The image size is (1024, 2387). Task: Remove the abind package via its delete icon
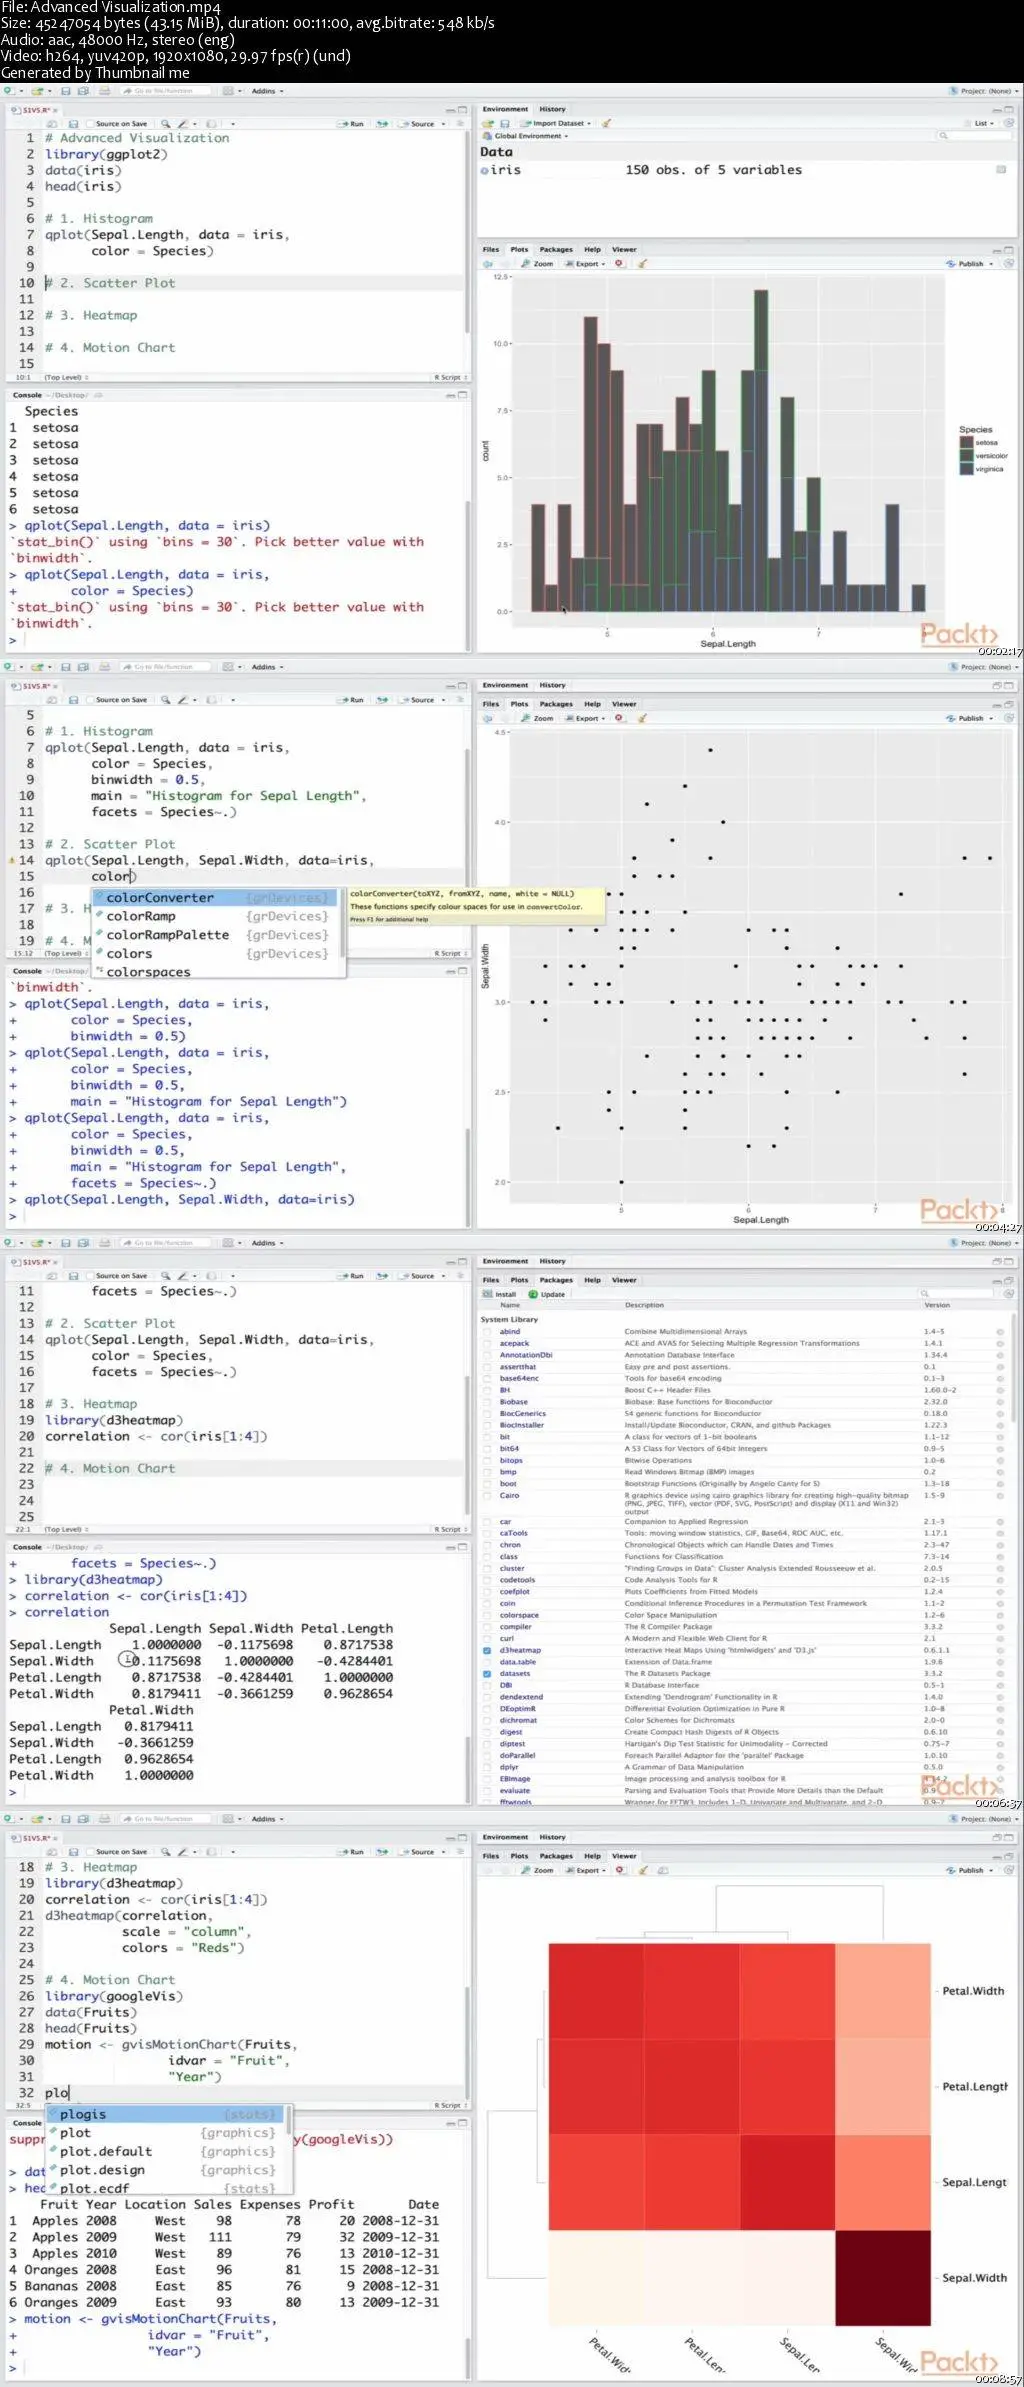1000,1332
